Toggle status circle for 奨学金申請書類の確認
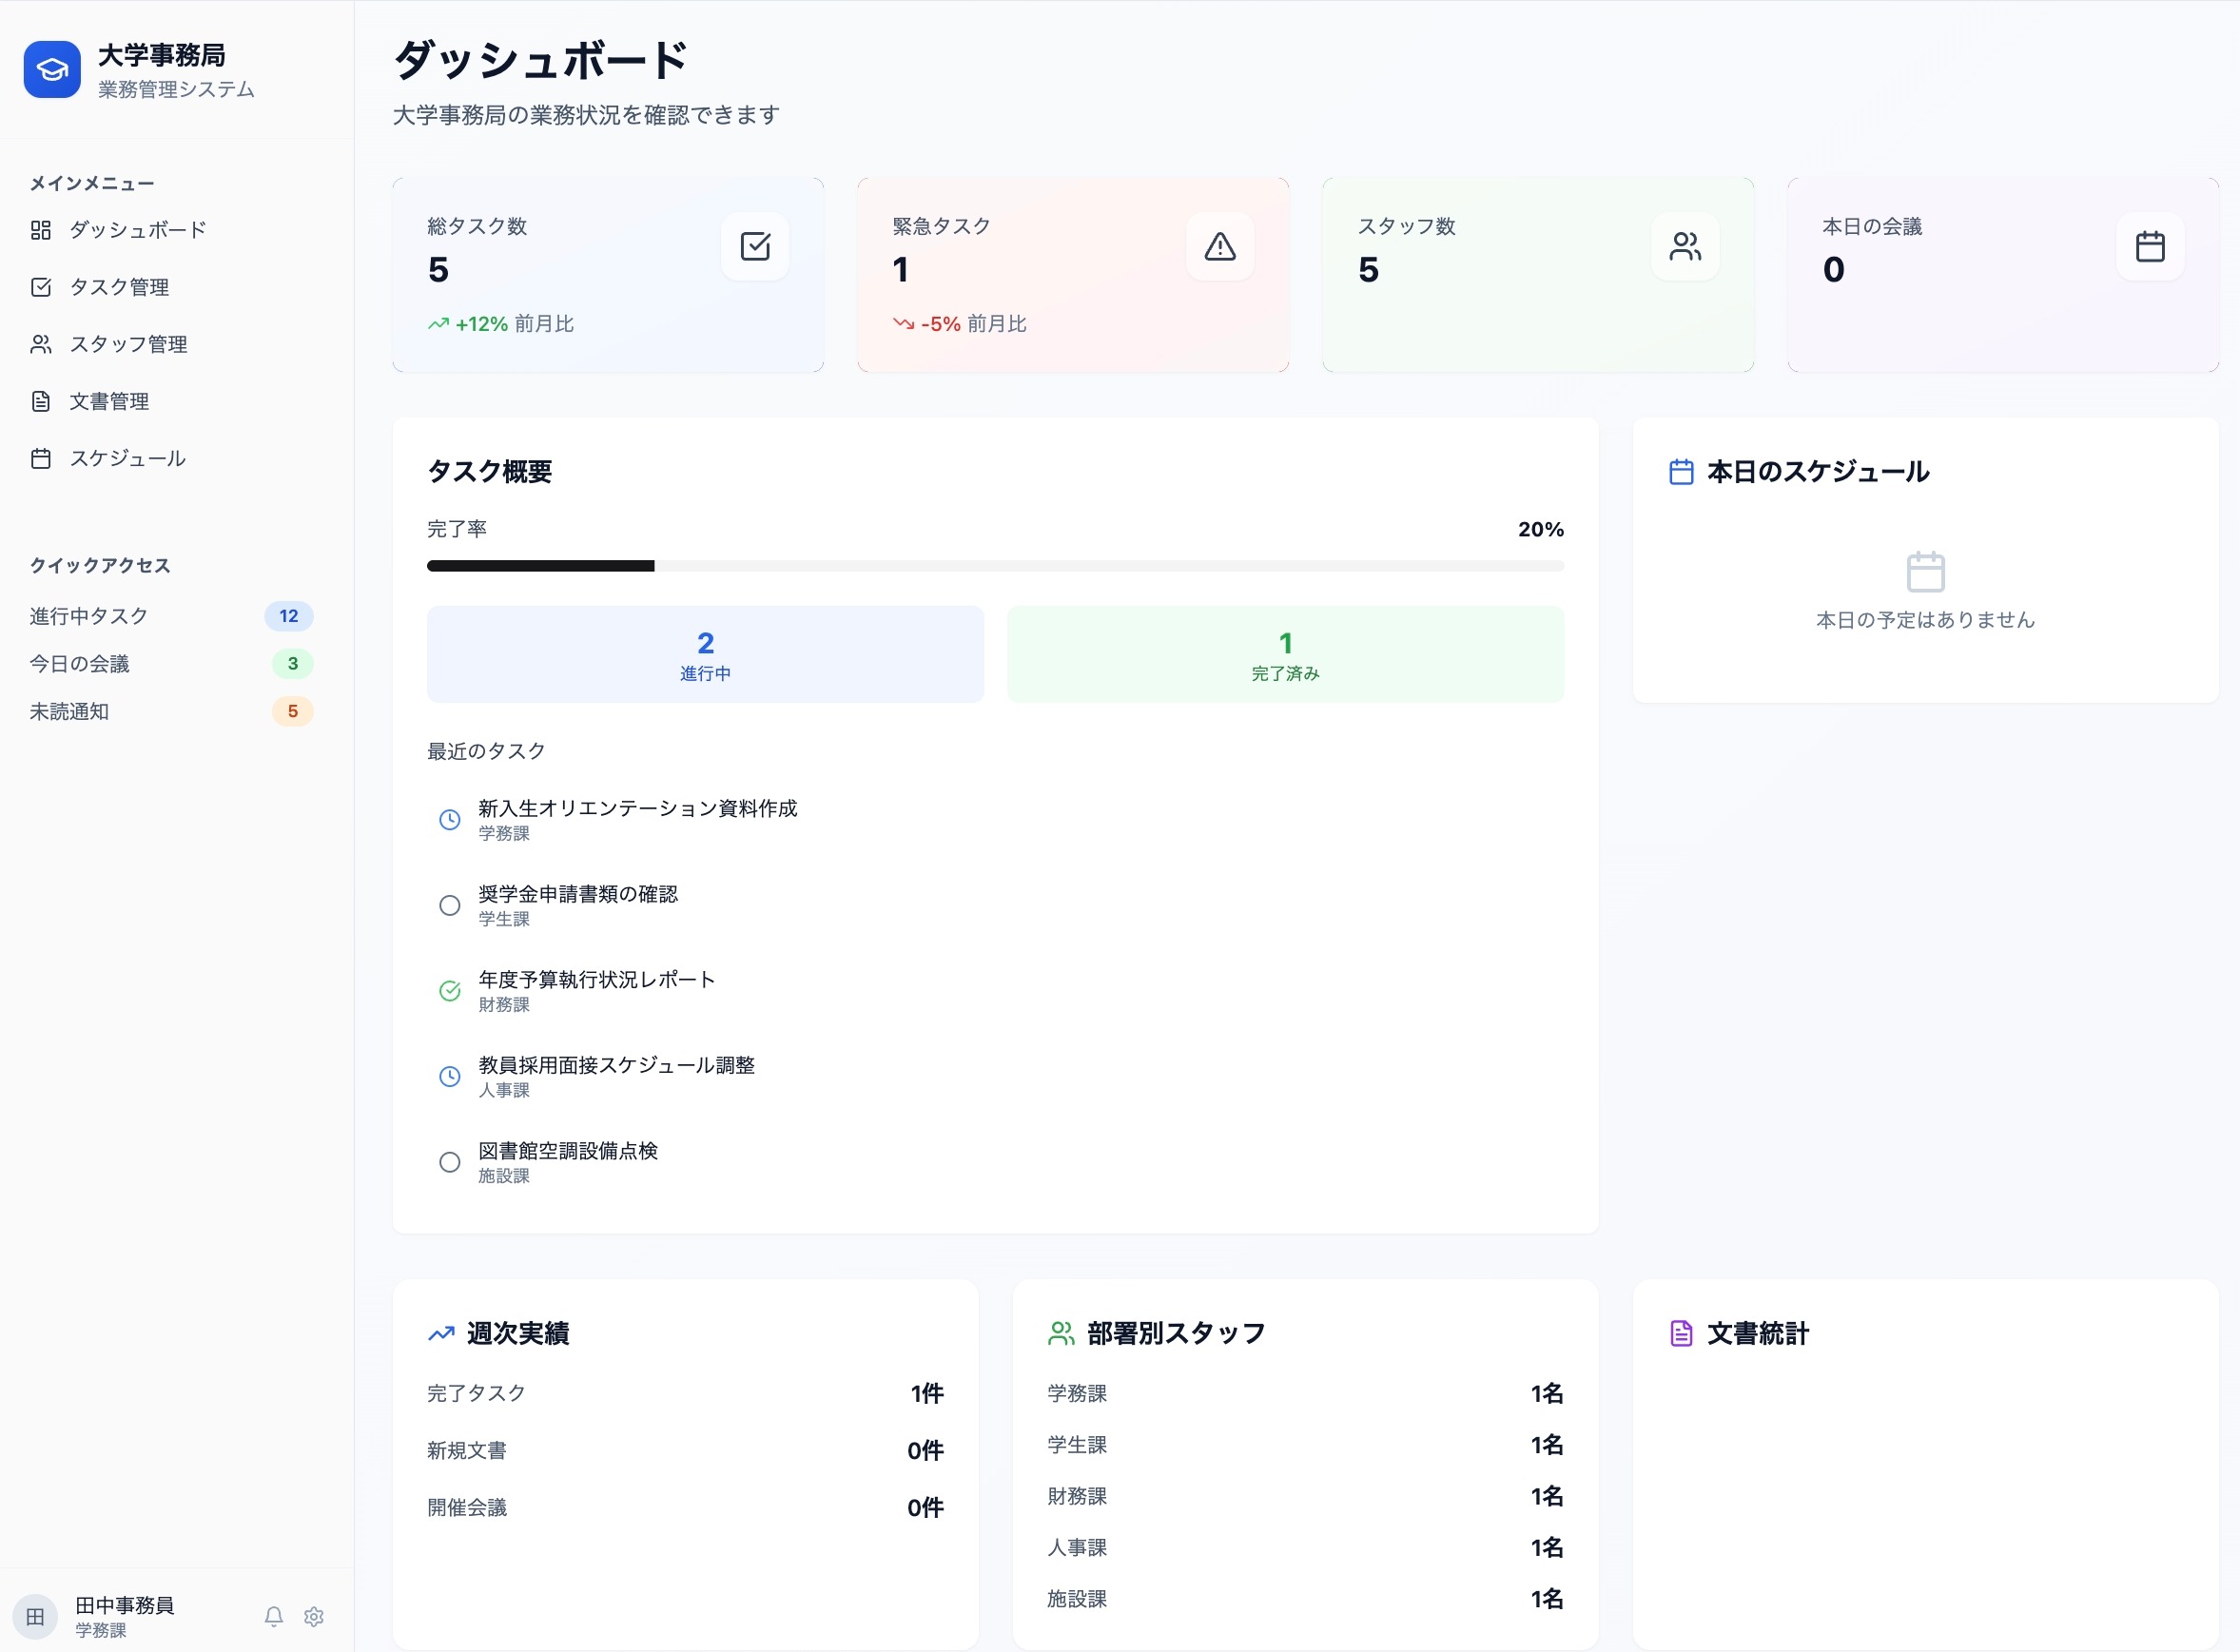 (x=450, y=905)
